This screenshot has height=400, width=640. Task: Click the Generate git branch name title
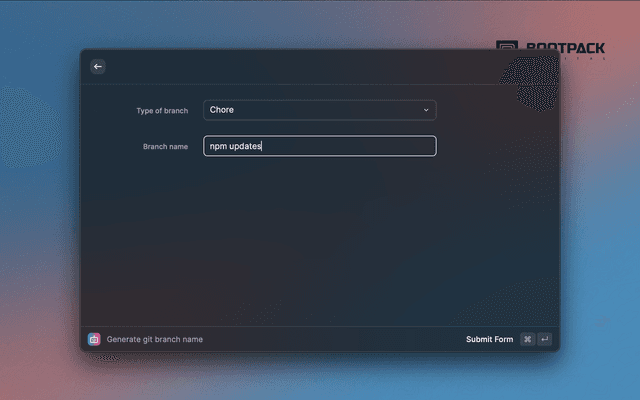(155, 339)
